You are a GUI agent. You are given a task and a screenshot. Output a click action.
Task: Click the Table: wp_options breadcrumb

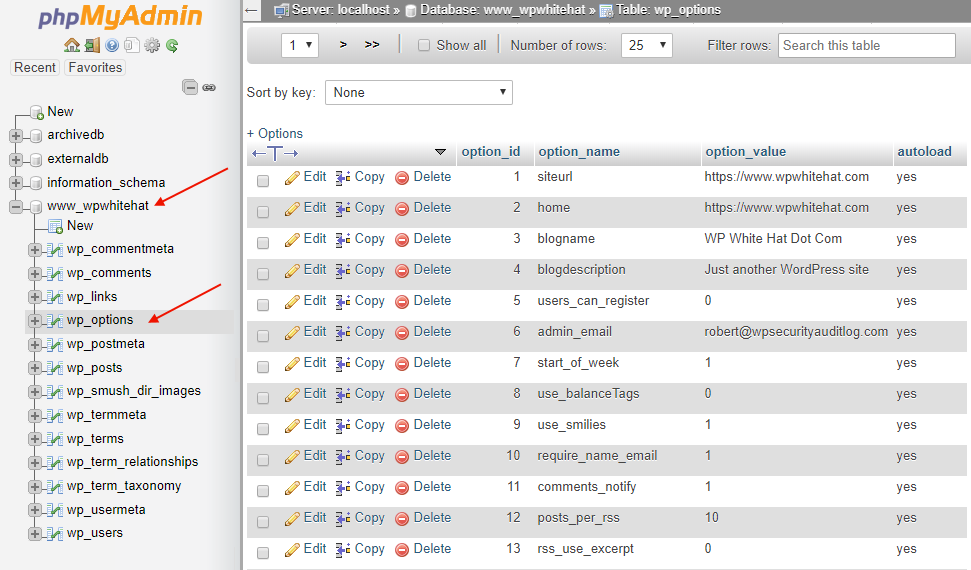668,10
